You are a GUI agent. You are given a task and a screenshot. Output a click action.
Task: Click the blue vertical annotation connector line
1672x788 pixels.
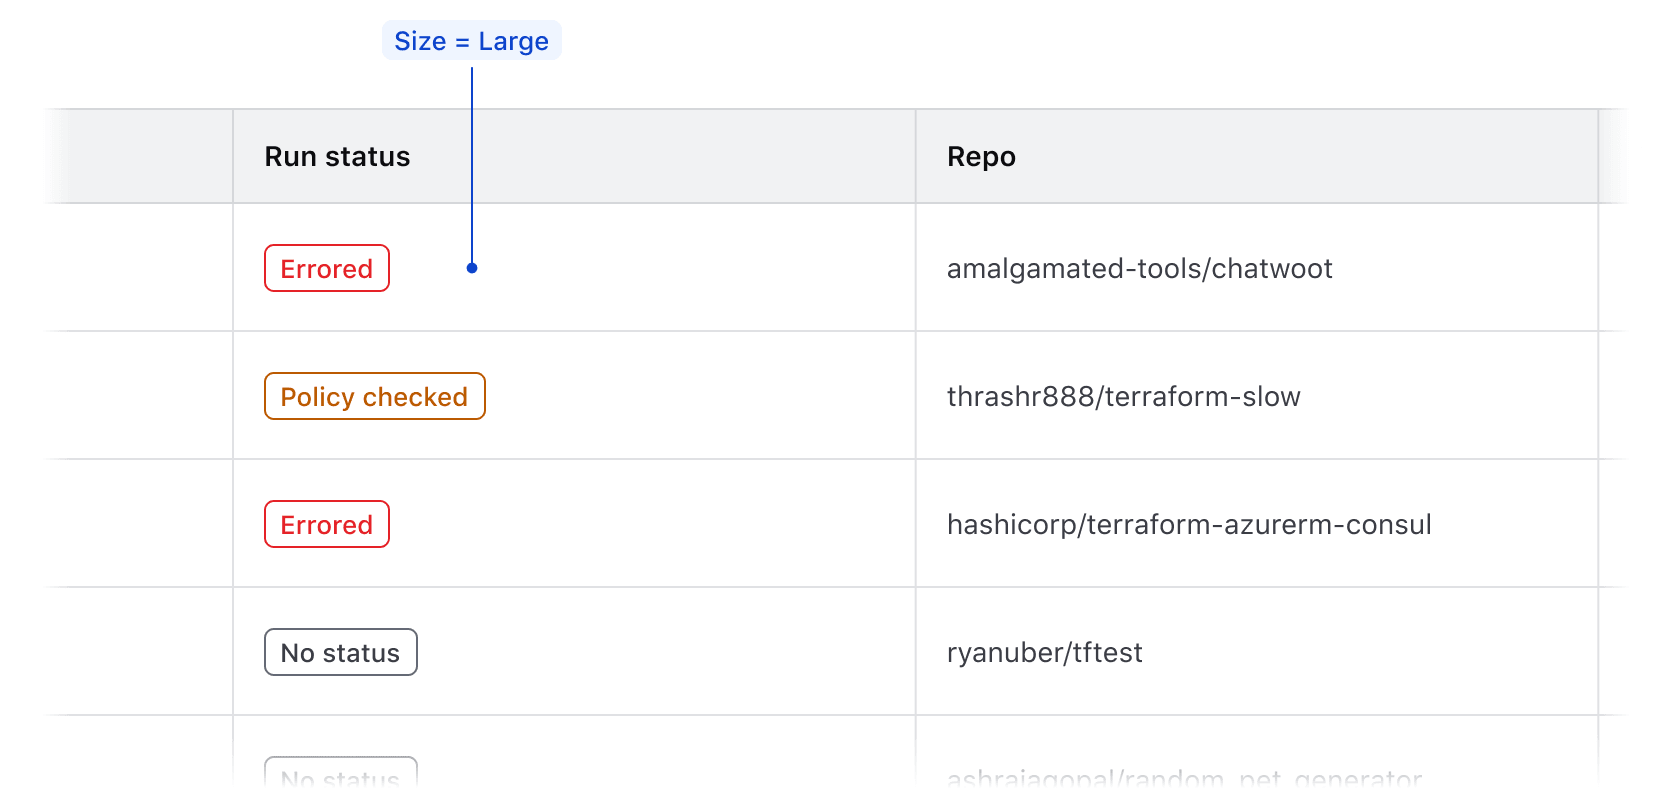(x=472, y=160)
